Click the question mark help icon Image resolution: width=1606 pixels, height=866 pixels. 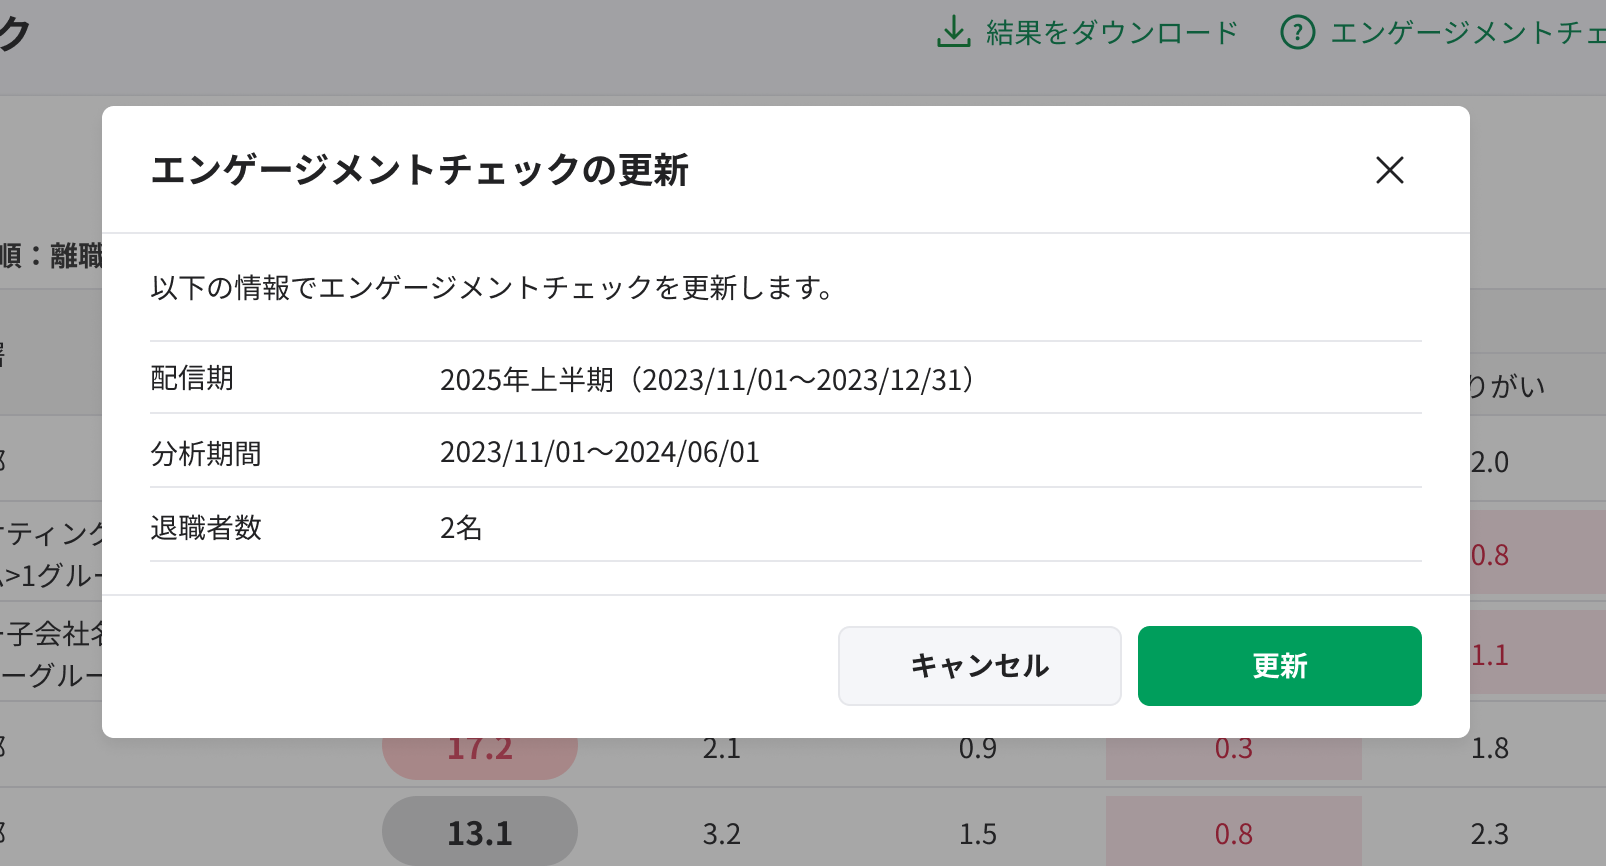(x=1297, y=33)
